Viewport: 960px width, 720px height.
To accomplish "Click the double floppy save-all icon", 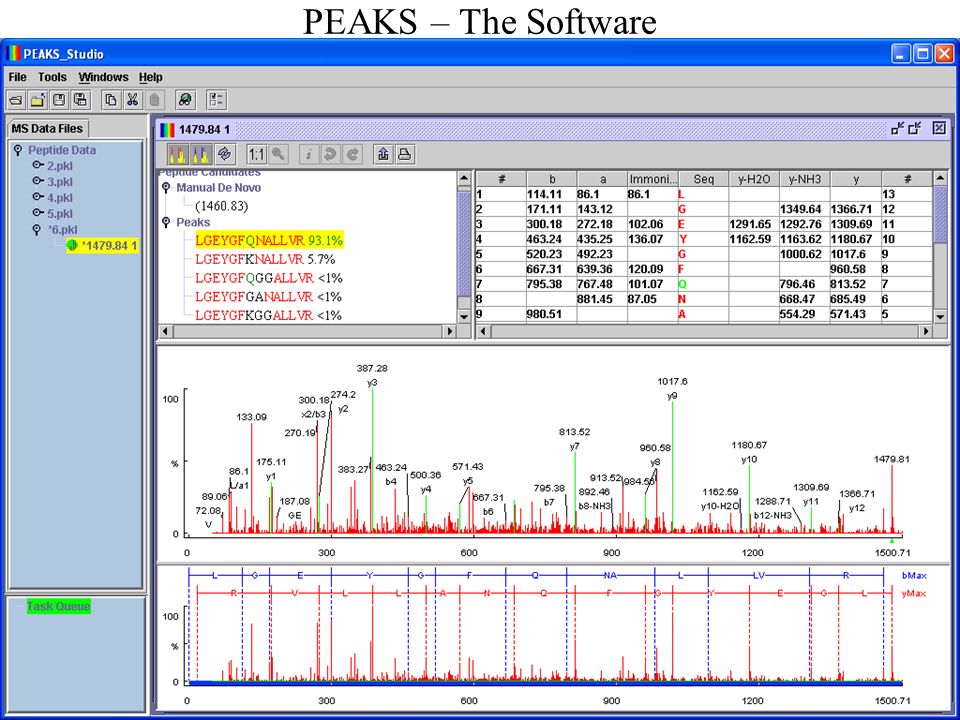I will pyautogui.click(x=80, y=100).
